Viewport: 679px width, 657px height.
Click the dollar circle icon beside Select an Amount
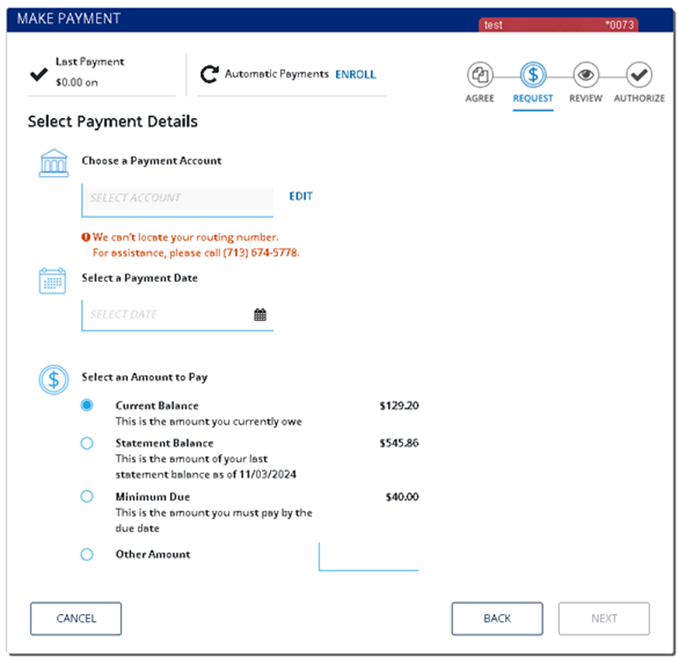[54, 380]
